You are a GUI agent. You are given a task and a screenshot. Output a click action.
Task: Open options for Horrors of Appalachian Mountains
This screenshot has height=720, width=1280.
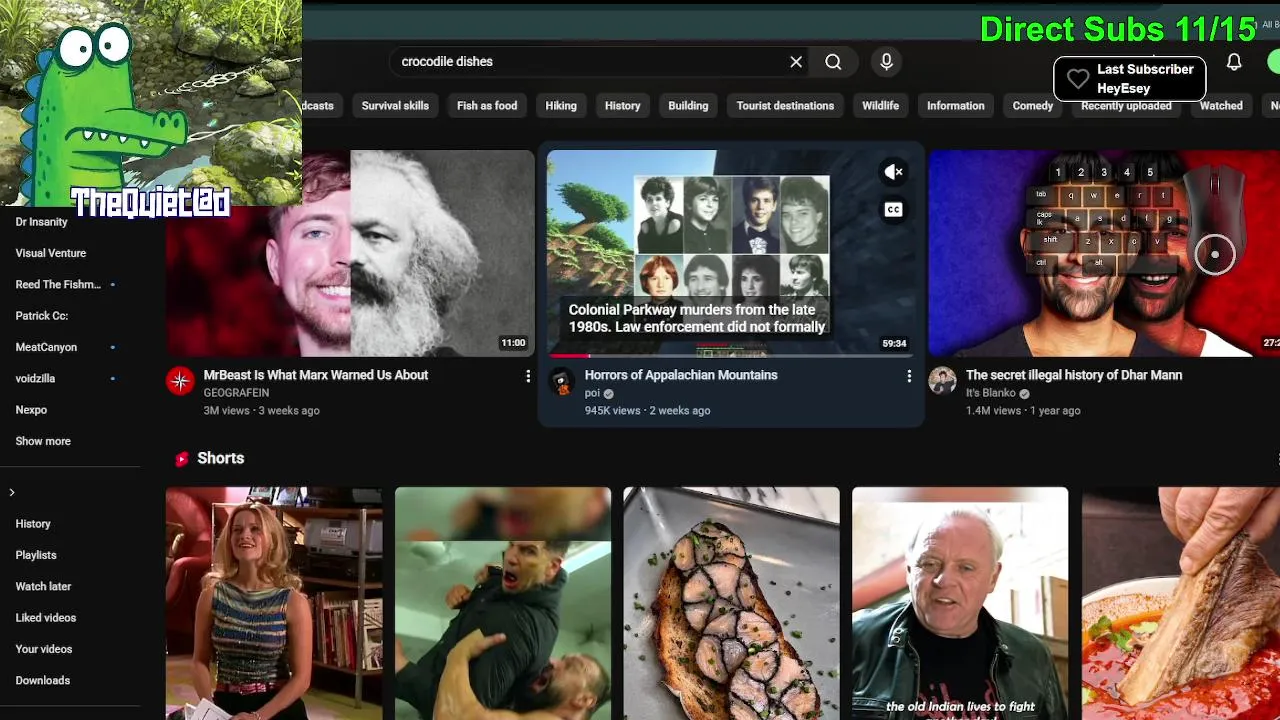[x=909, y=376]
